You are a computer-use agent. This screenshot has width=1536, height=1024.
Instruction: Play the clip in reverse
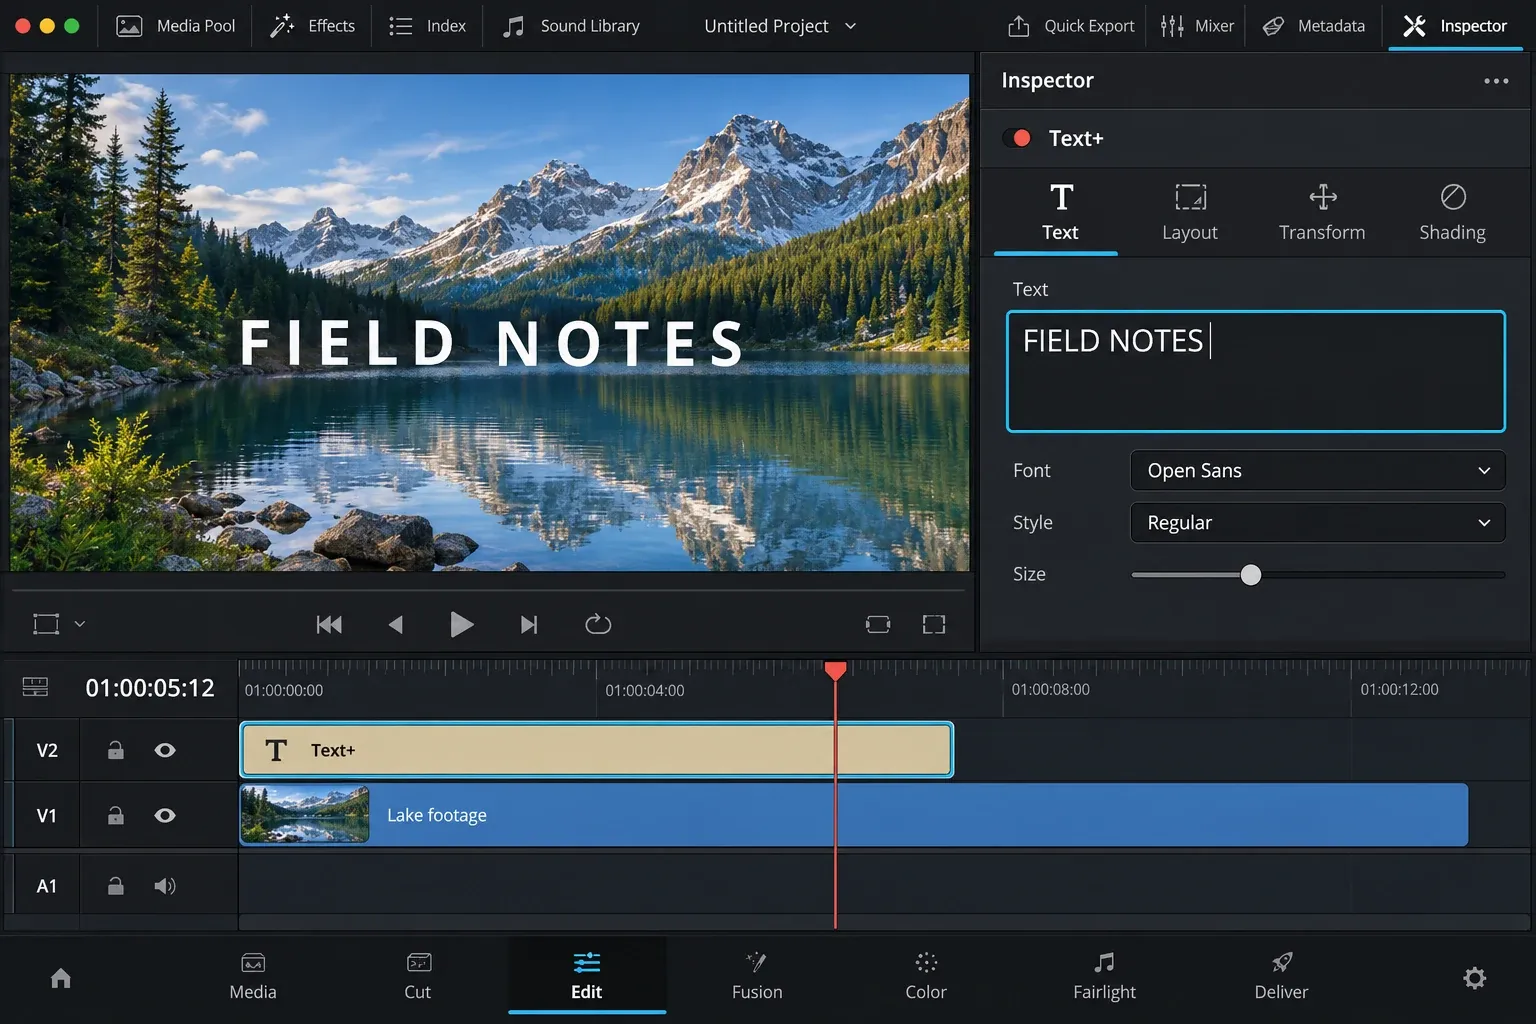coord(395,625)
